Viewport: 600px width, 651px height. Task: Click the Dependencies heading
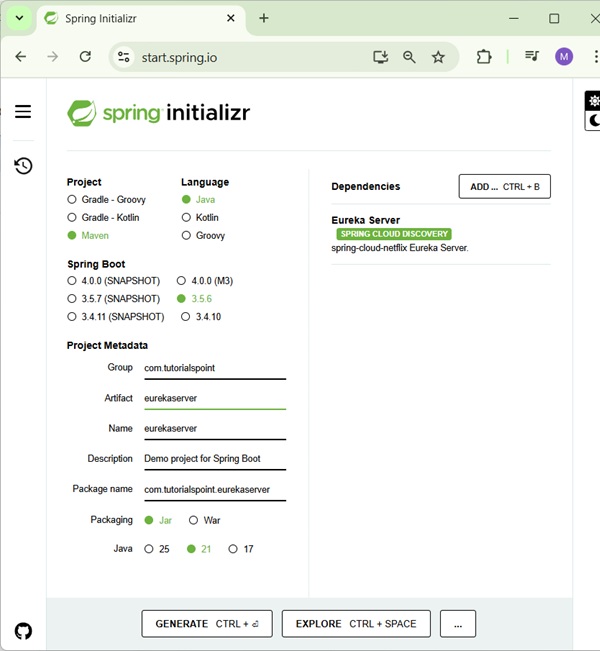[366, 186]
